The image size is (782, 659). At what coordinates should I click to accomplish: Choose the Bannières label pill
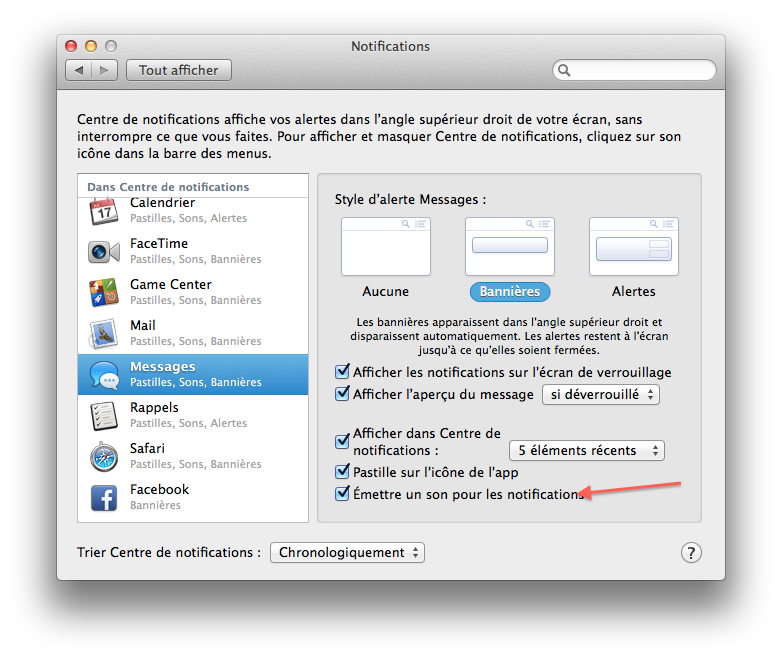point(510,292)
